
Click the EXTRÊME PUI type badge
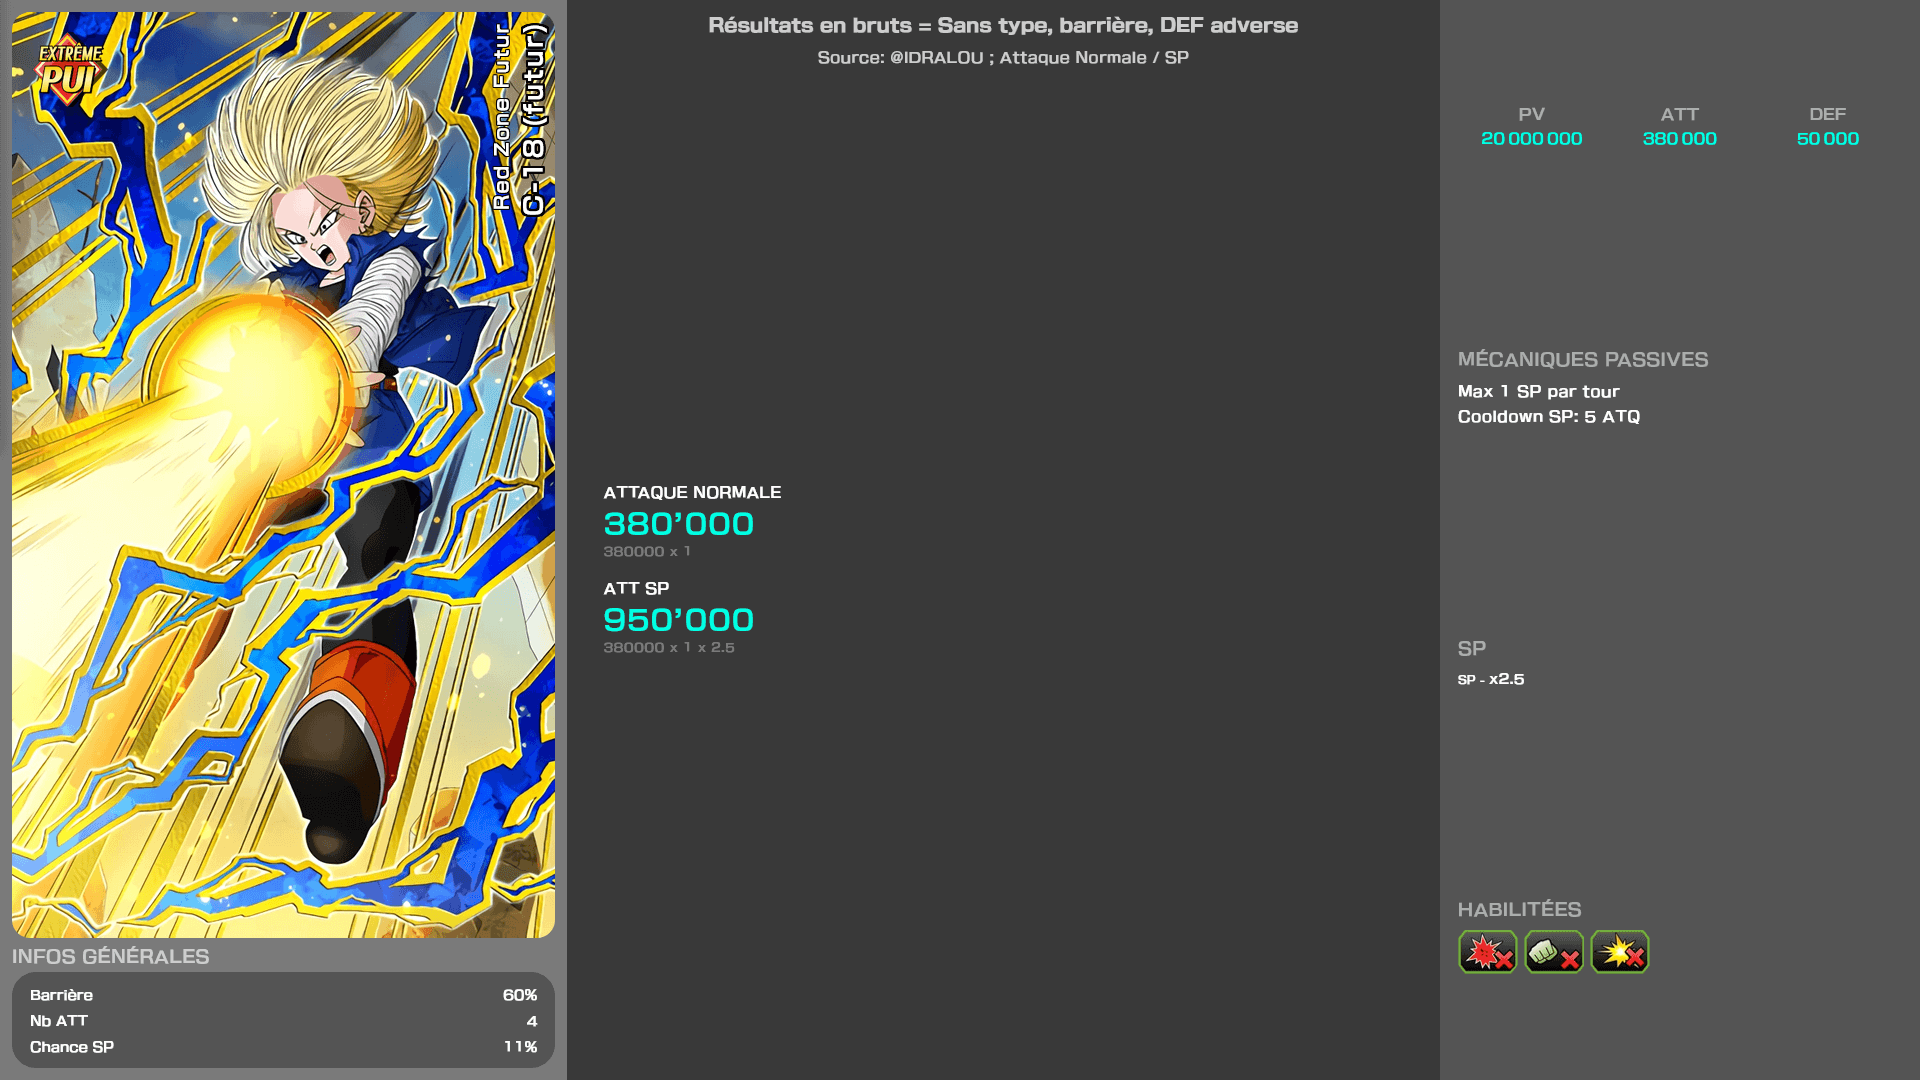pyautogui.click(x=69, y=71)
